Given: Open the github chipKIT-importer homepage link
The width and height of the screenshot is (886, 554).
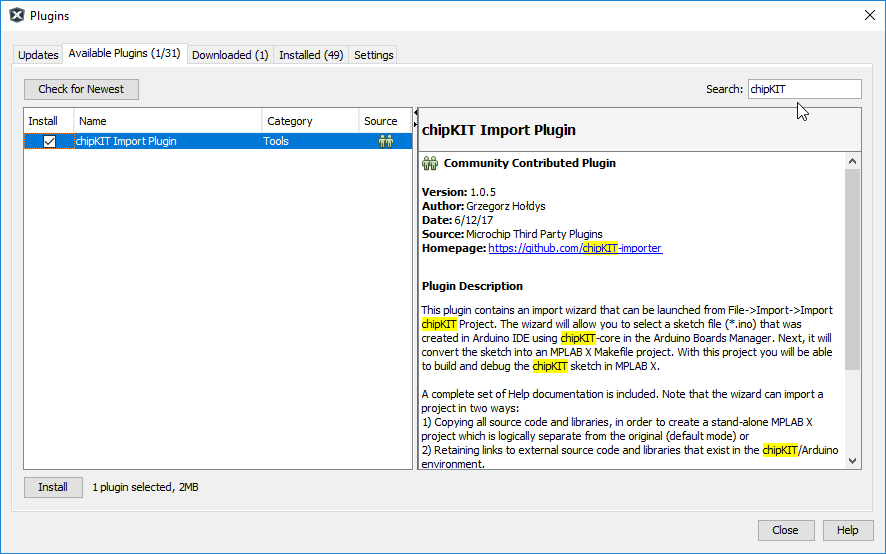Looking at the screenshot, I should [x=575, y=248].
